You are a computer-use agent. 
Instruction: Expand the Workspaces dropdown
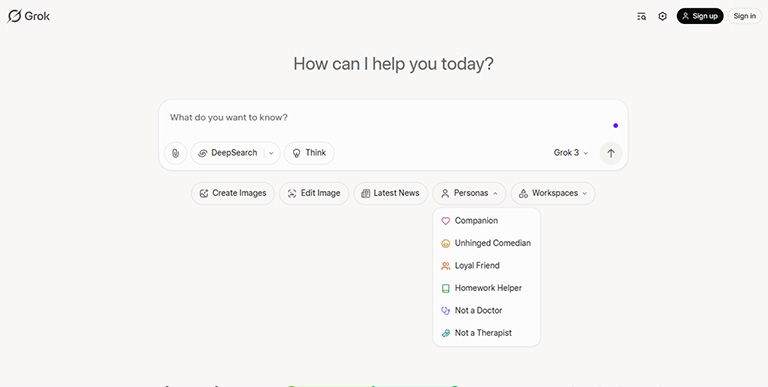point(553,194)
